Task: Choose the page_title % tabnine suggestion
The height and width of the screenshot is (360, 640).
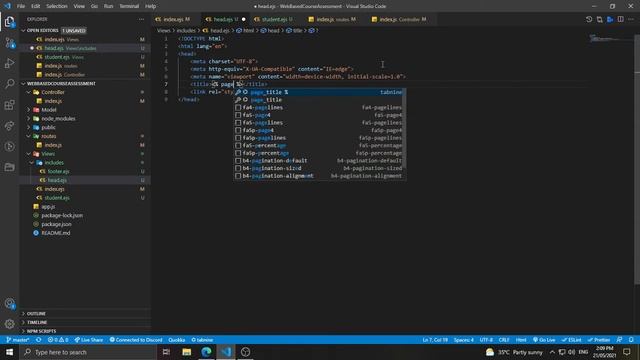Action: pyautogui.click(x=319, y=92)
